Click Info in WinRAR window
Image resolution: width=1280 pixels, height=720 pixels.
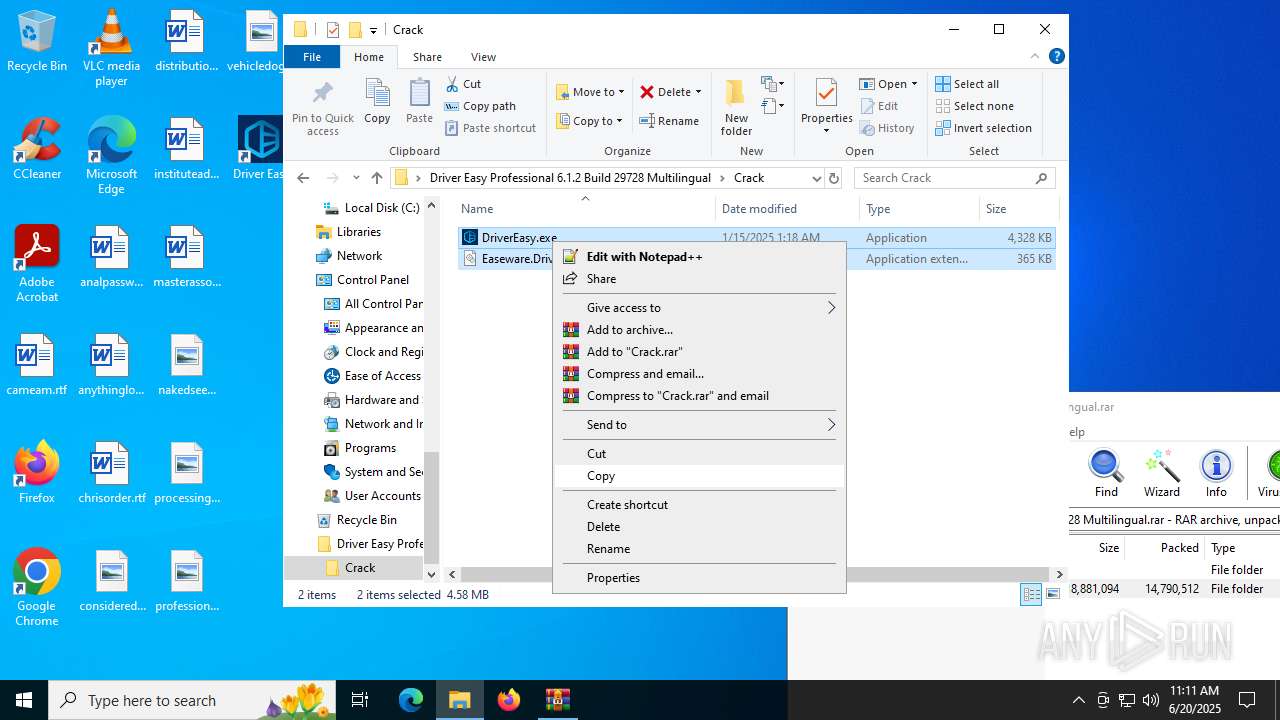(x=1216, y=473)
